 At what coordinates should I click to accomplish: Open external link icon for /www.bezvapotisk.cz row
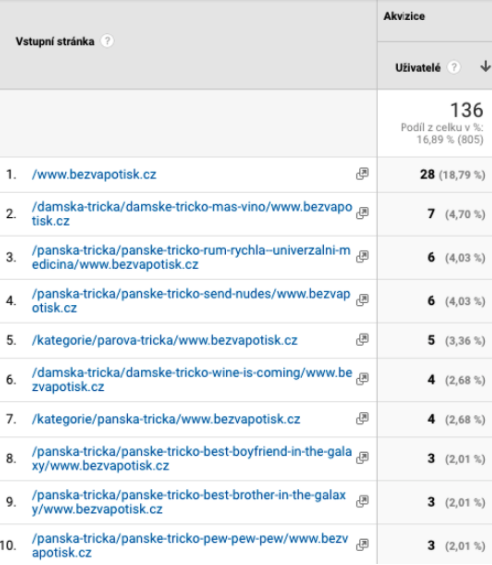362,174
